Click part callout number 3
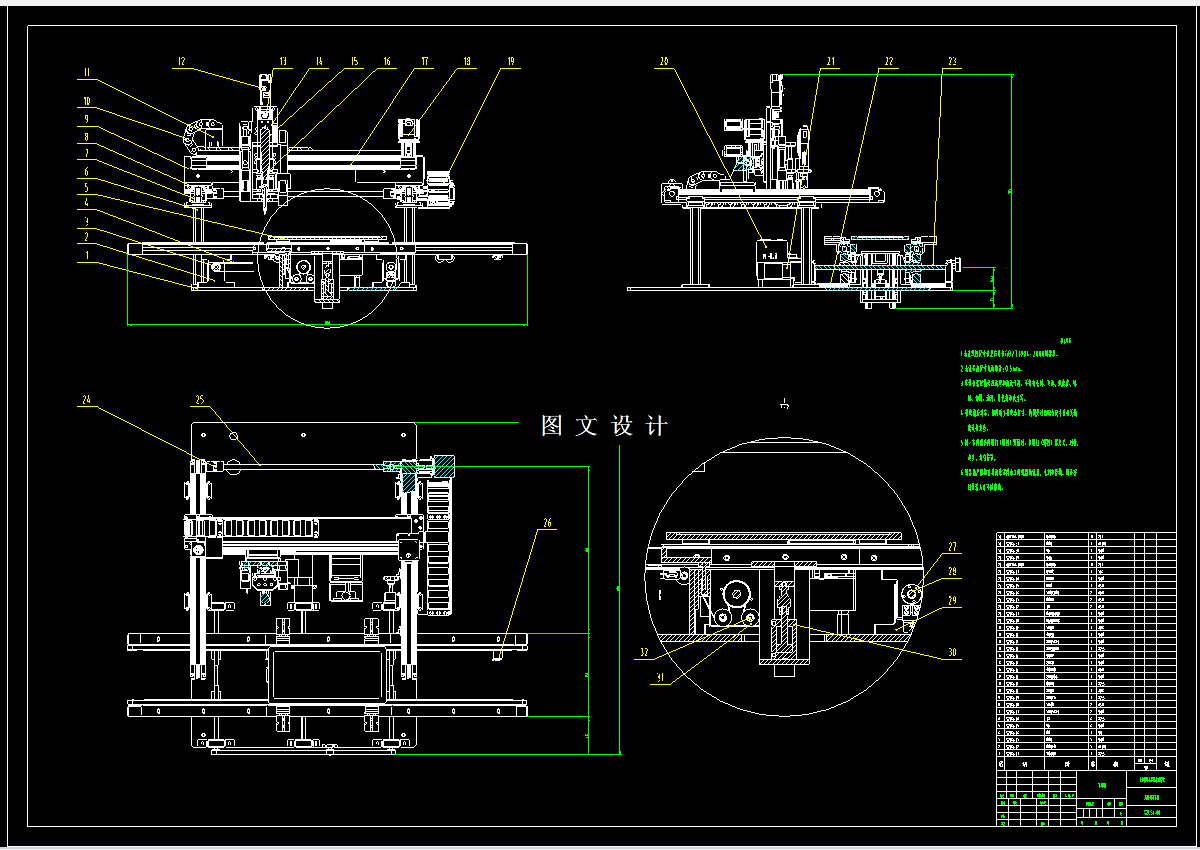The image size is (1200, 850). point(86,220)
